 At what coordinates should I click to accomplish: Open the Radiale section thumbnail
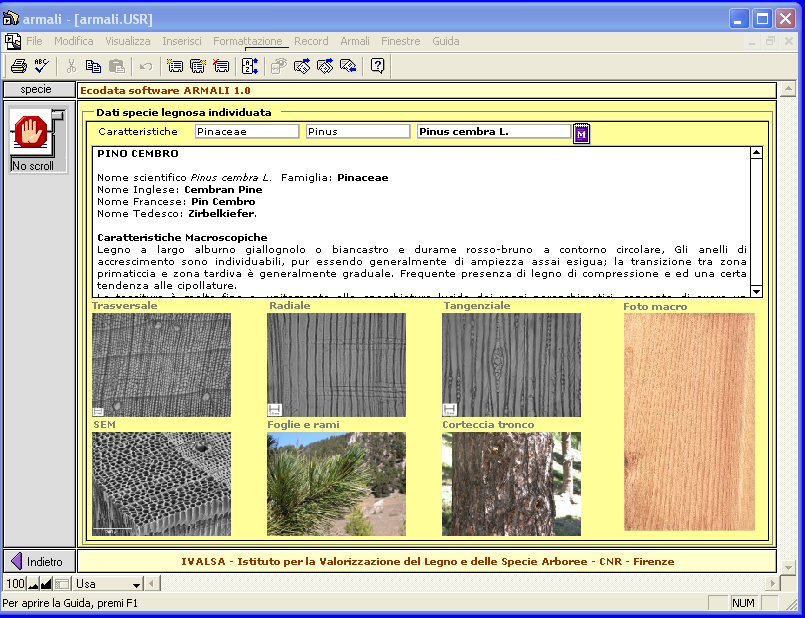point(336,365)
